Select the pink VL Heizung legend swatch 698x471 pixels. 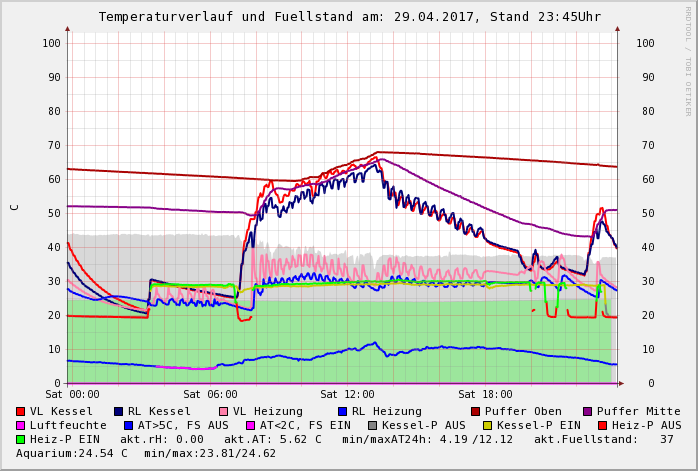tap(222, 411)
